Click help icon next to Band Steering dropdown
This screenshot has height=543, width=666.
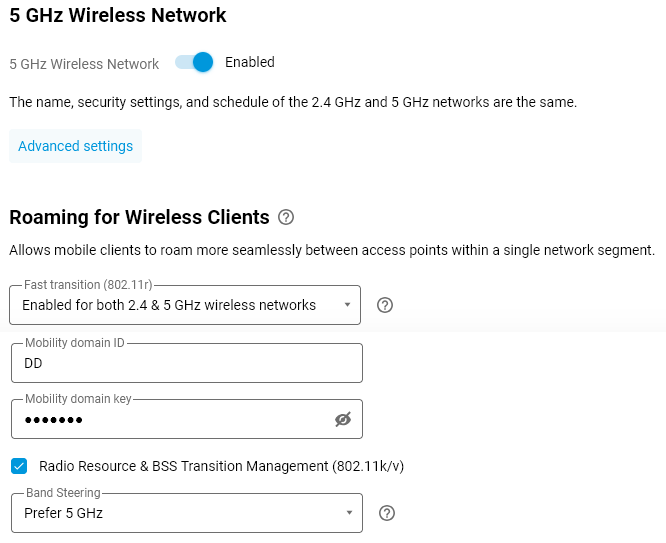(x=387, y=513)
